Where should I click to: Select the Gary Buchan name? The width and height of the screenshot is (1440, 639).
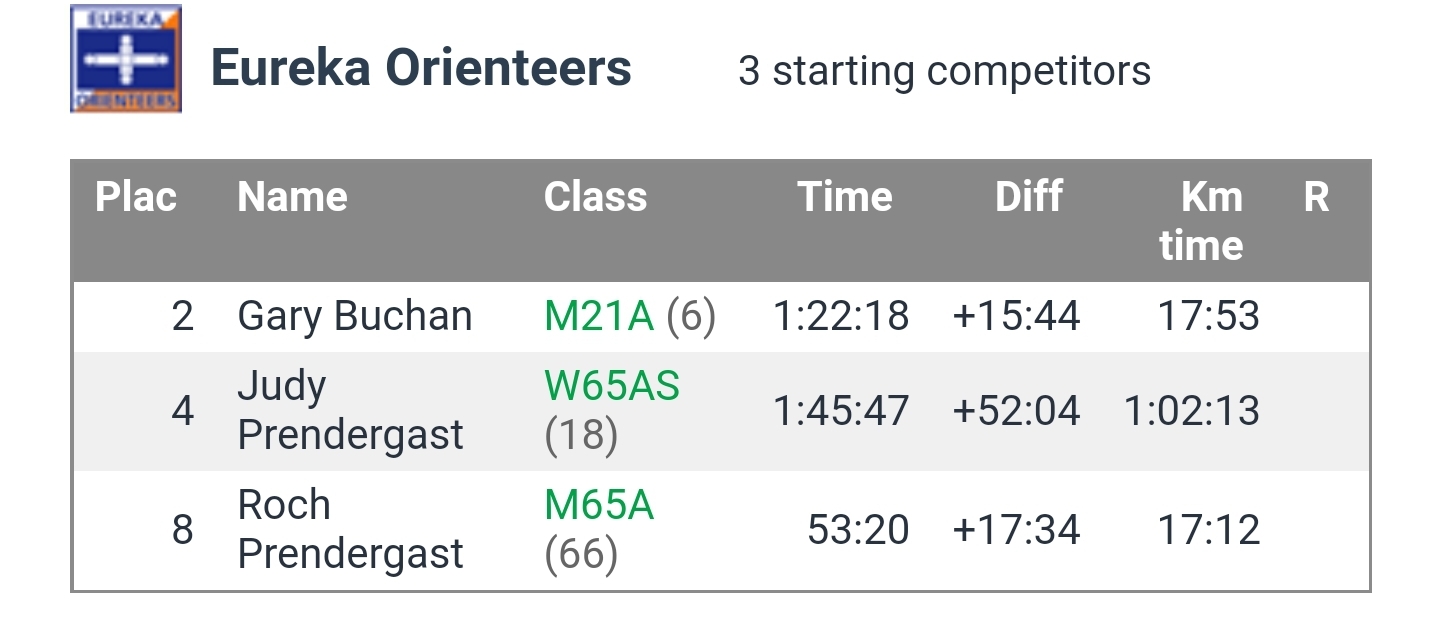tap(354, 316)
